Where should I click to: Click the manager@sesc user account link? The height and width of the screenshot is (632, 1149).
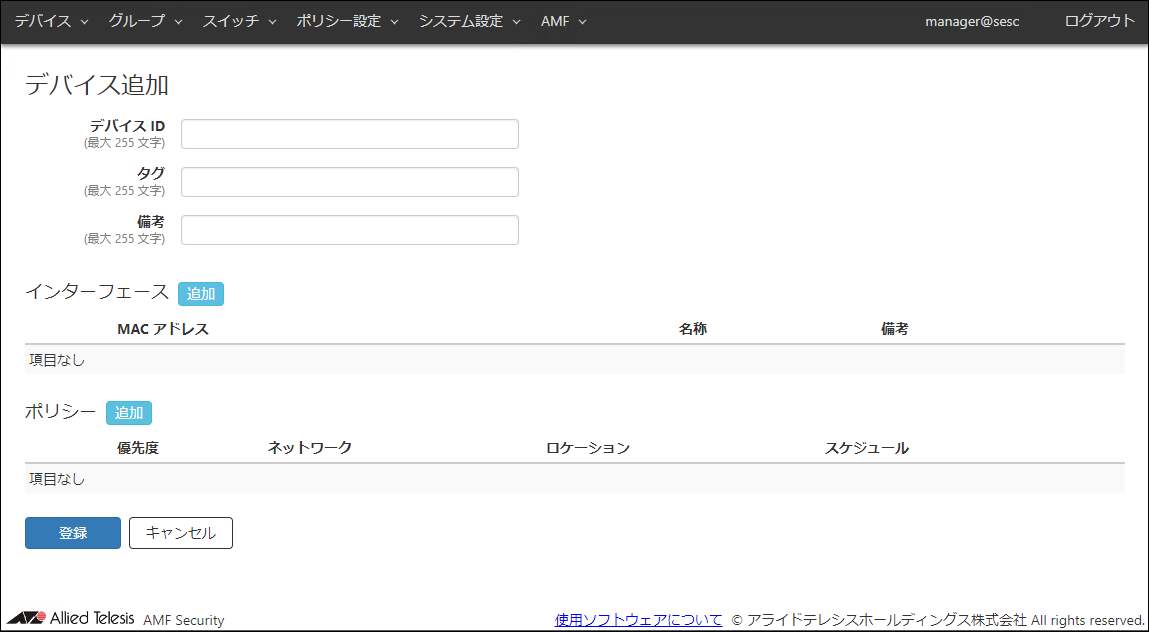(972, 21)
